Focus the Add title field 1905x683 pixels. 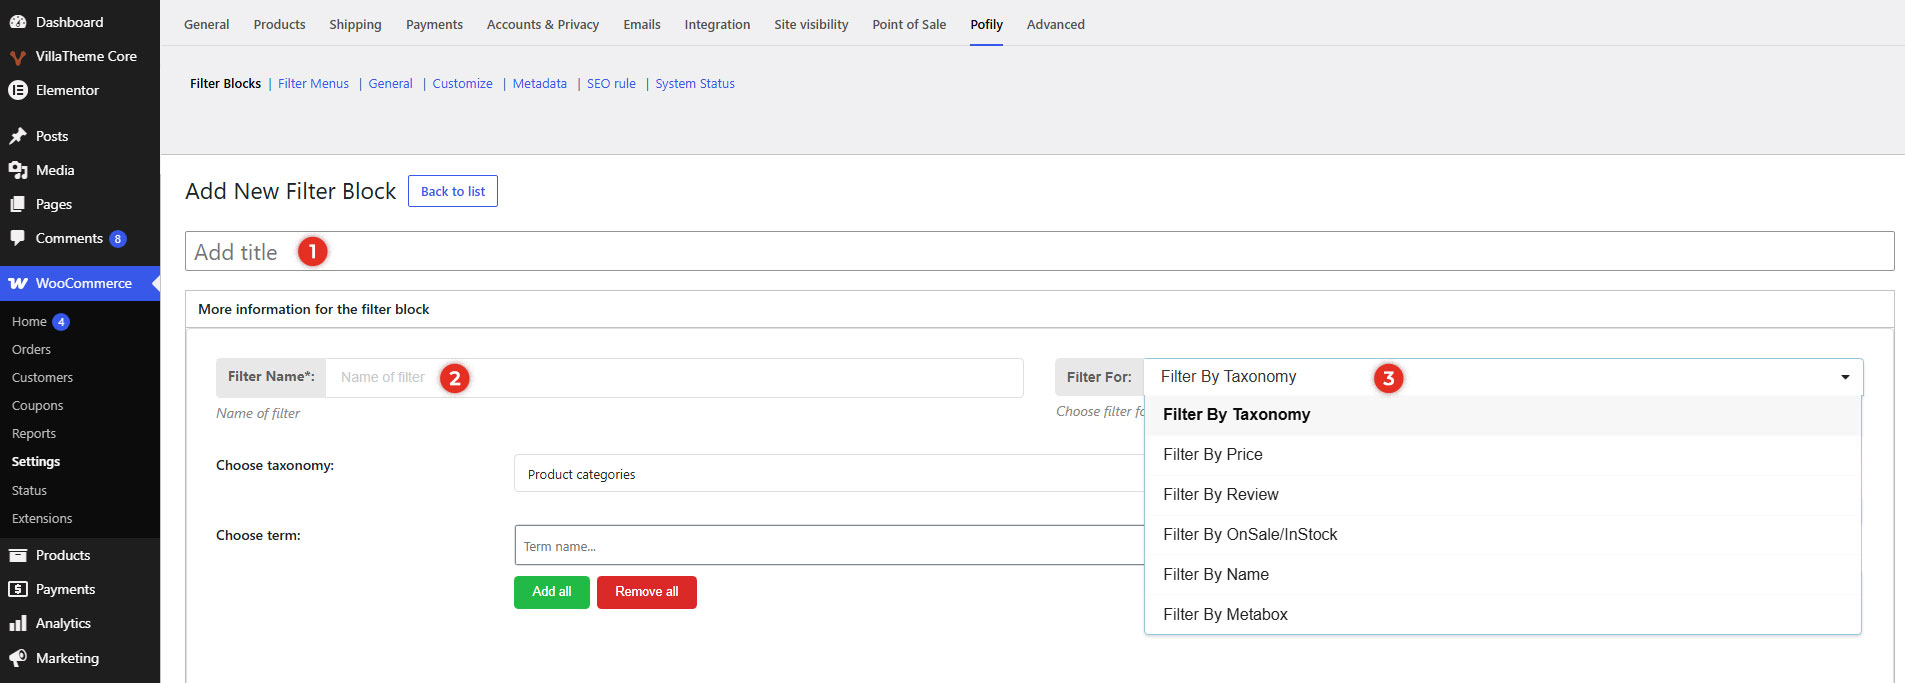1039,251
